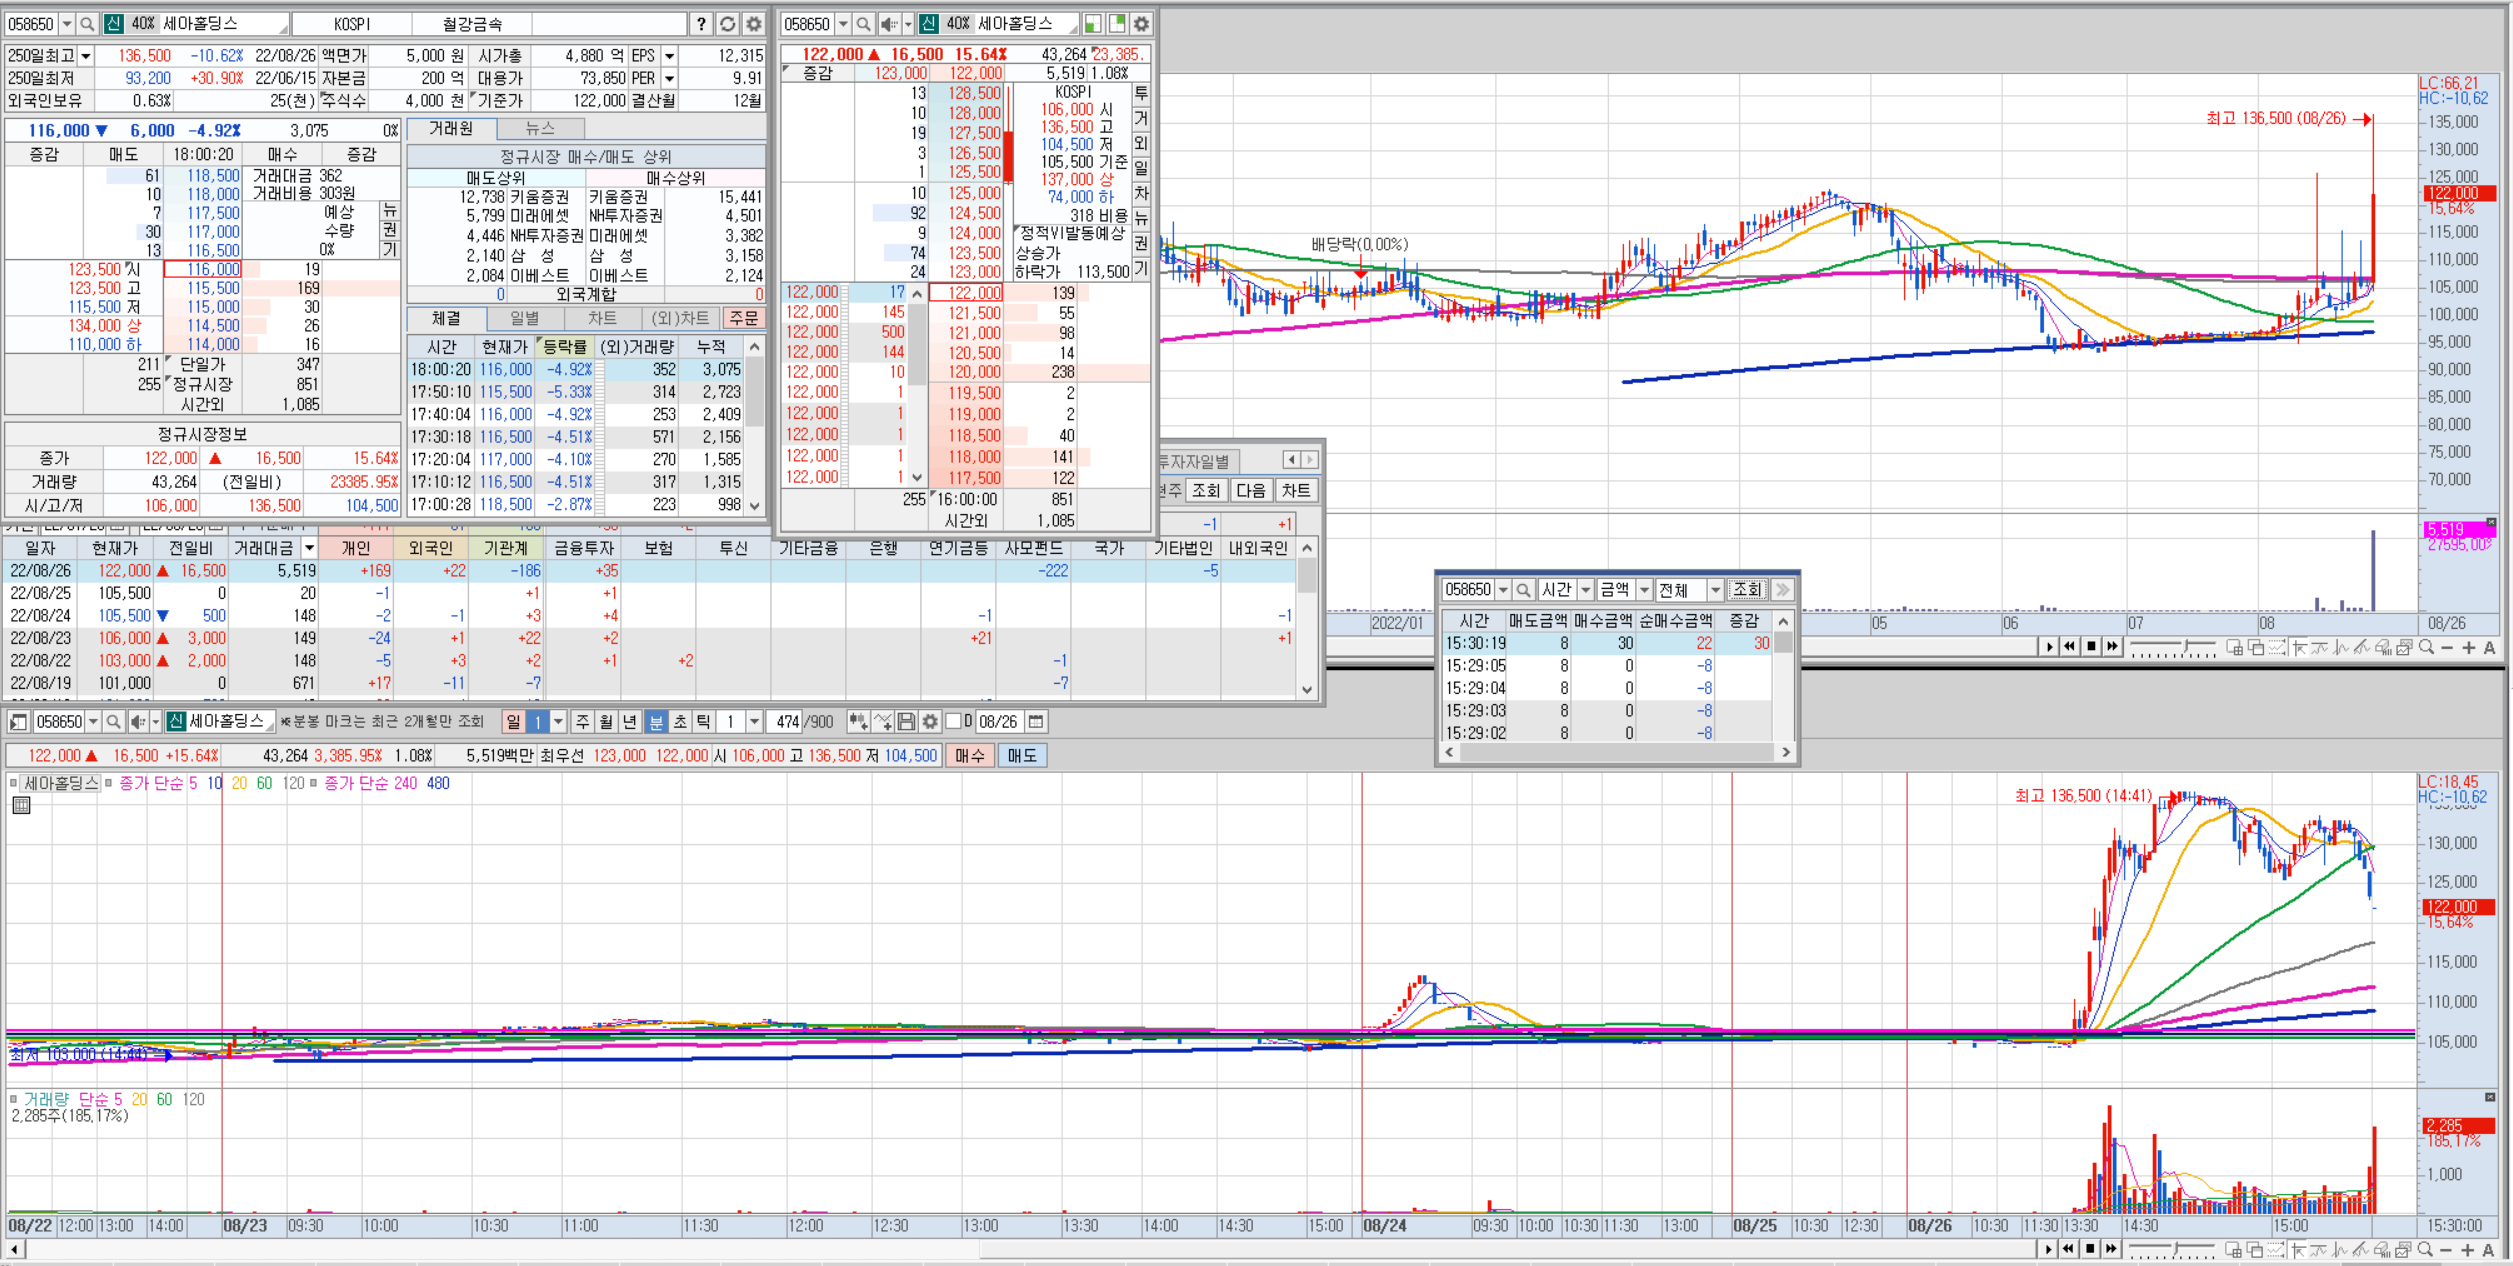Zoom in with plus icon on upper chart toolbar
This screenshot has width=2513, height=1266.
coord(2468,648)
